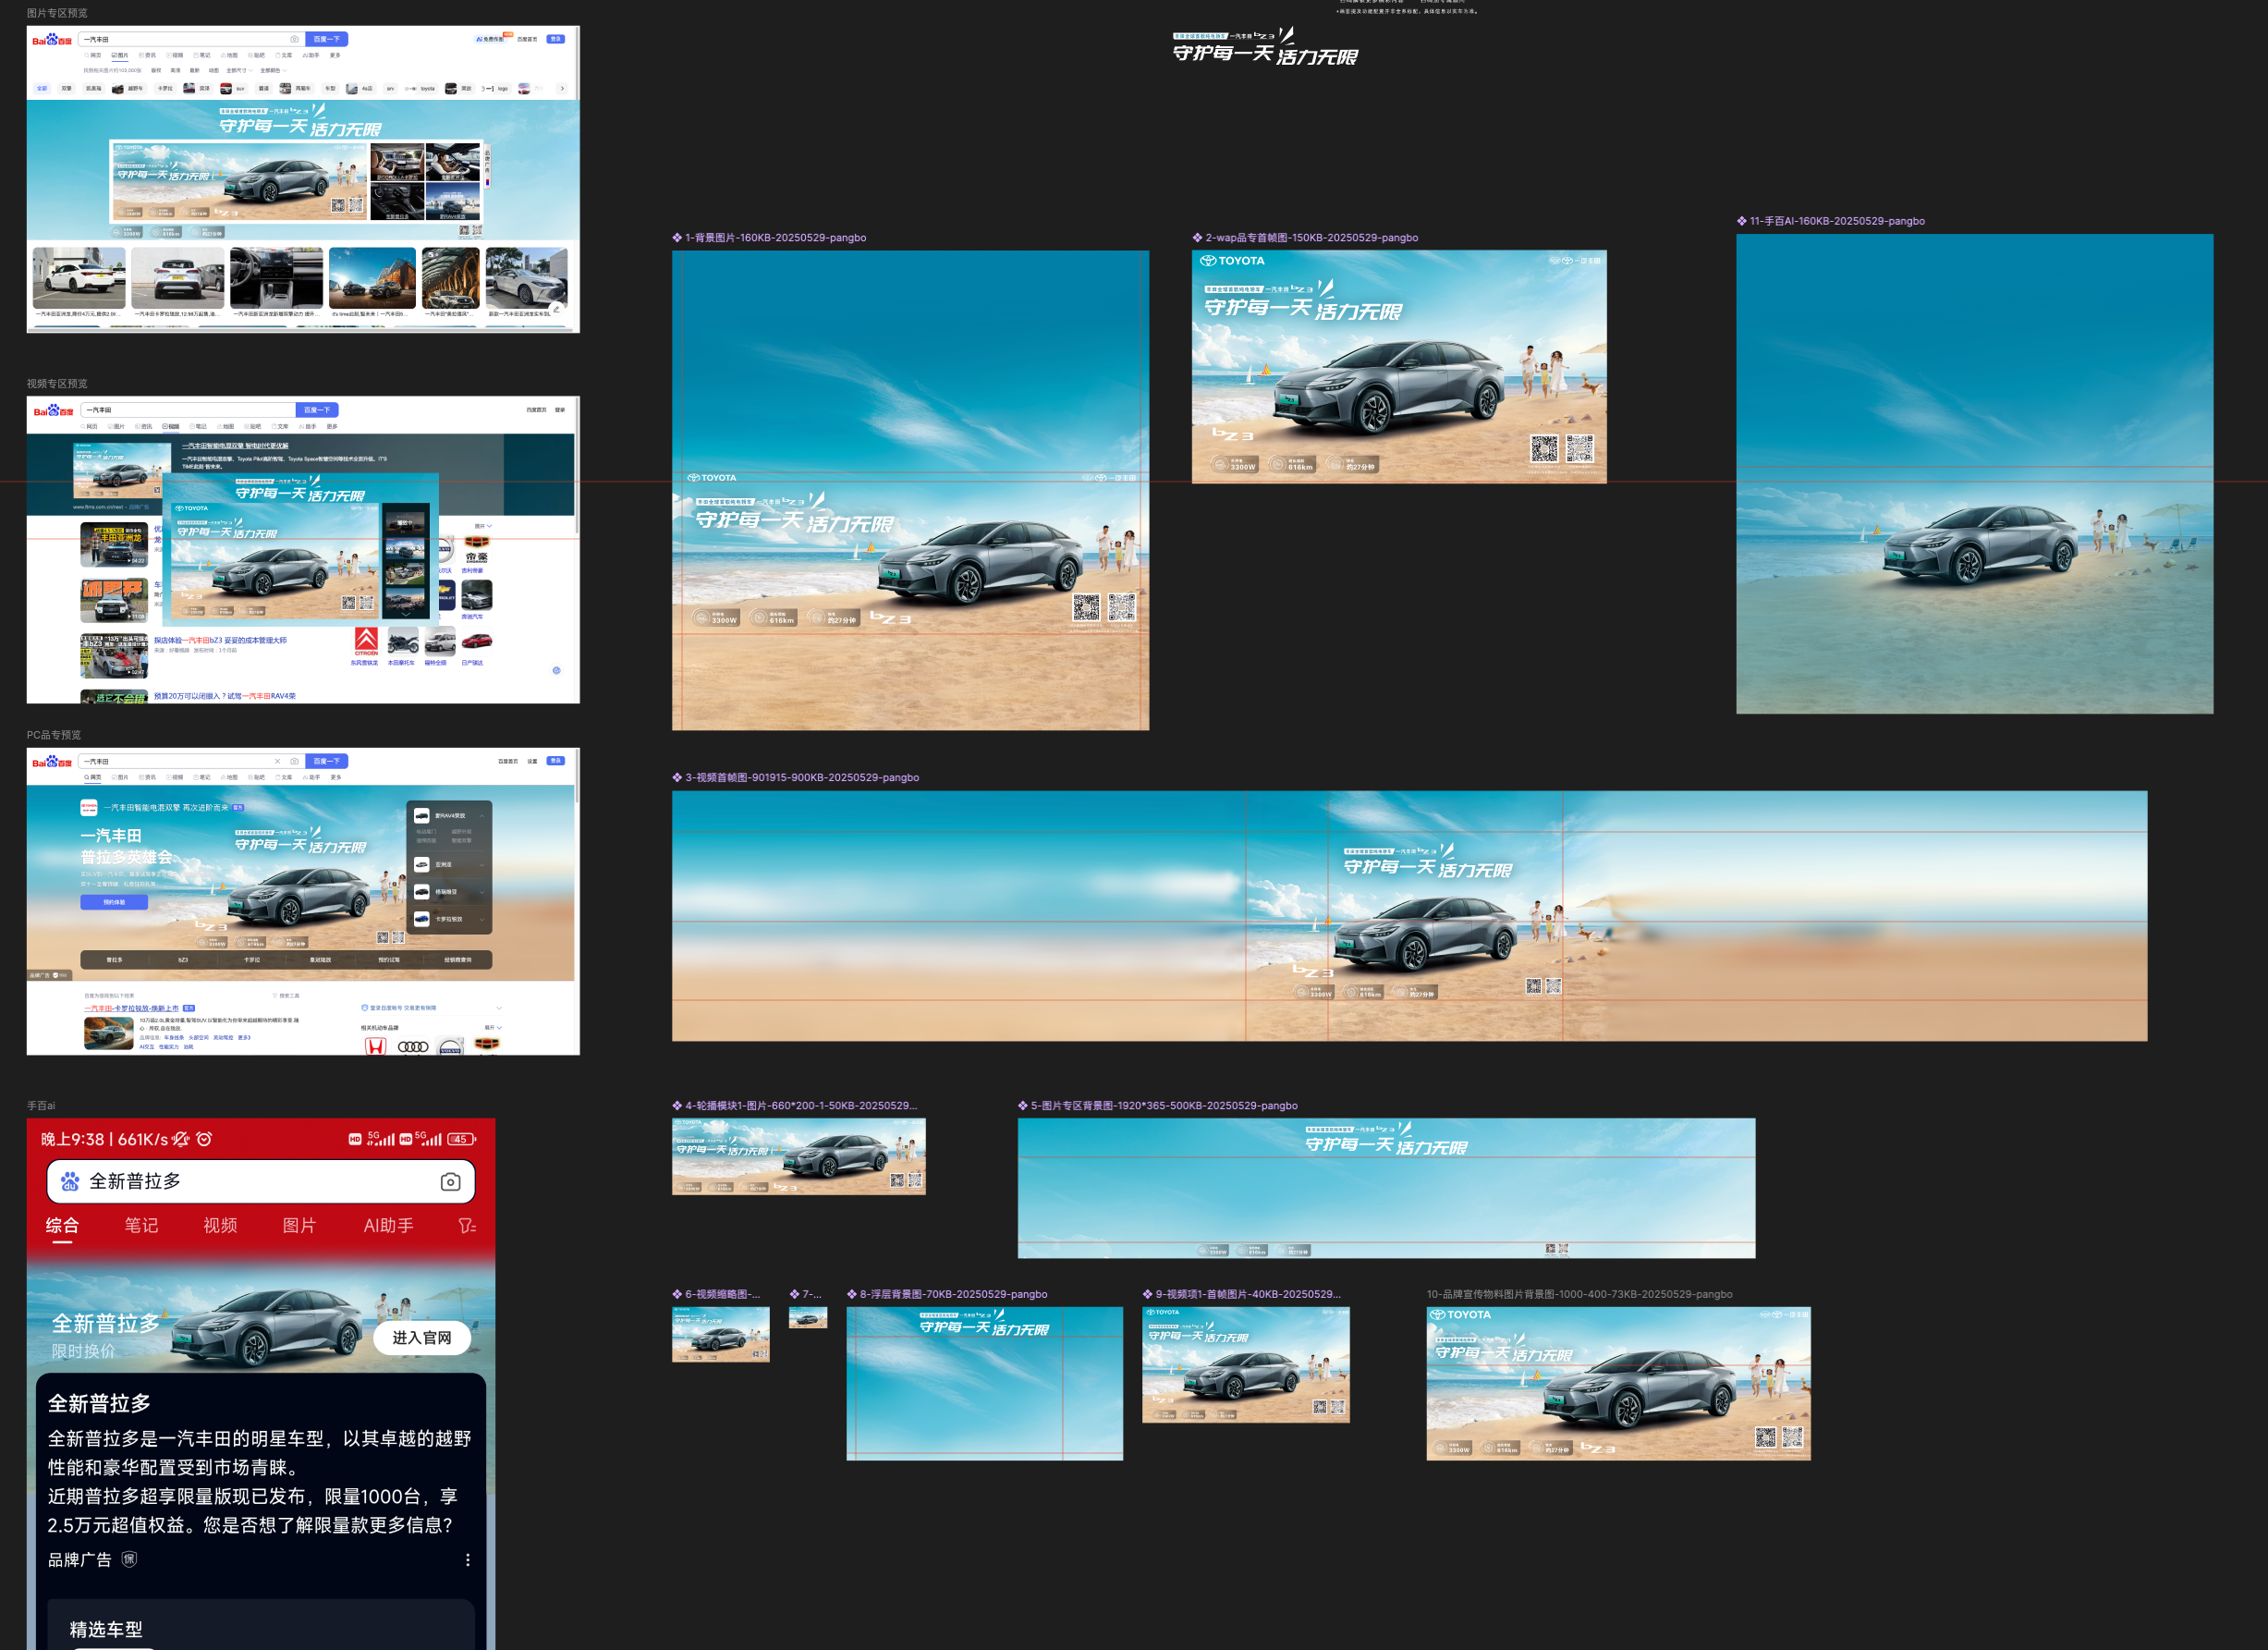Click 一汽丰田 brand avatar in PC品专 banner
Screen dimensions: 2268x1650
(x=89, y=807)
